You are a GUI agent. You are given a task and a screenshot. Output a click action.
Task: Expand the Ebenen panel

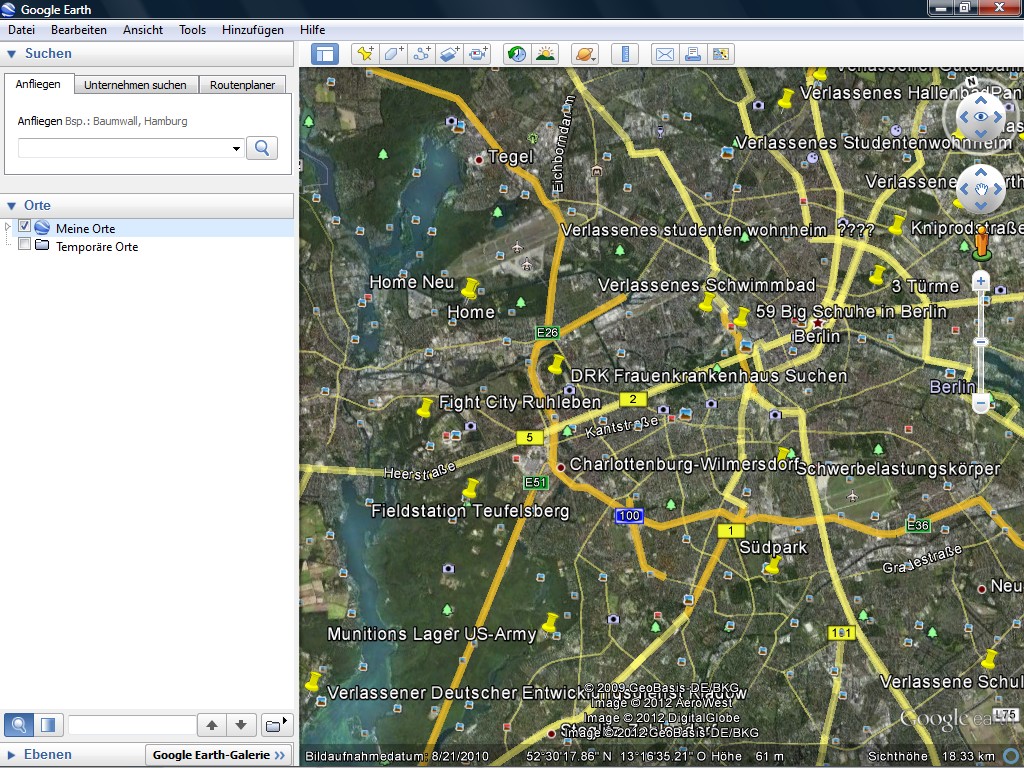pyautogui.click(x=11, y=755)
